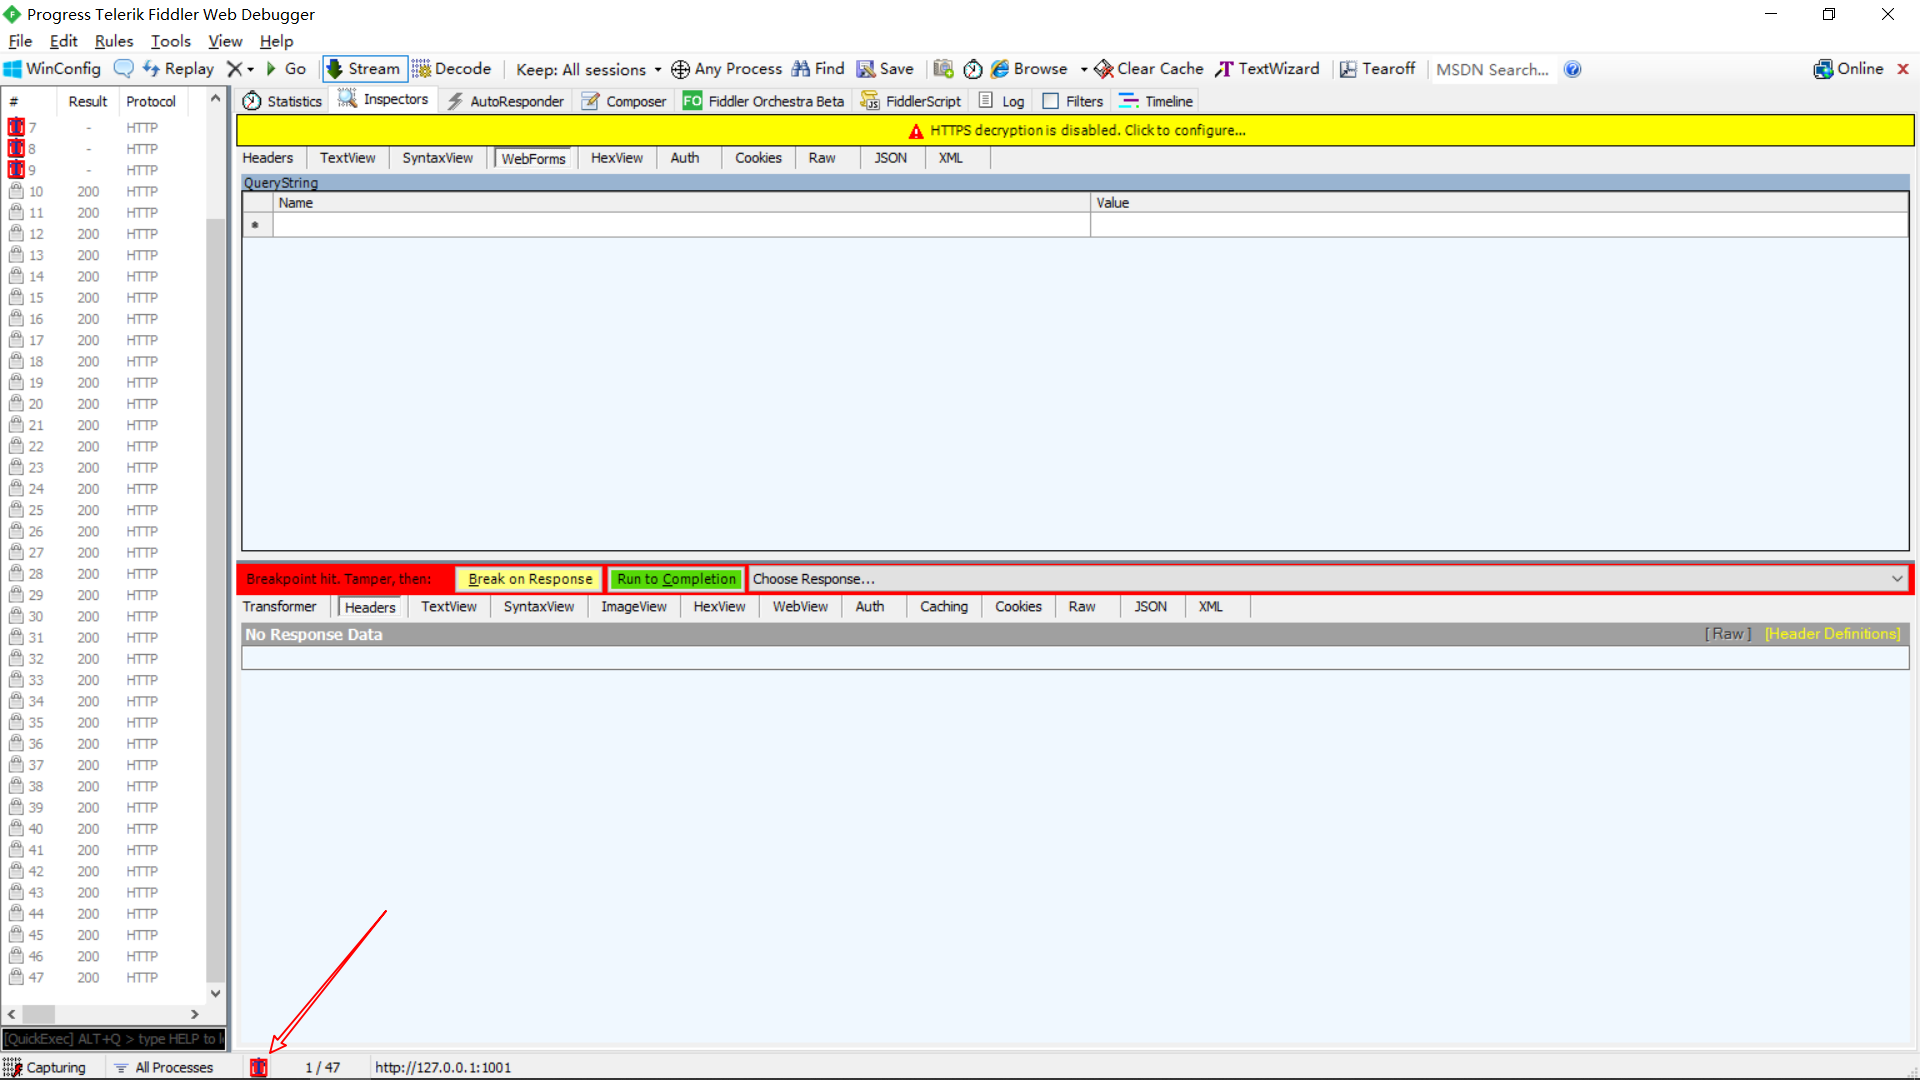Click the HTTPS decryption disabled warning bar
Viewport: 1920px width, 1080px height.
coord(1075,130)
